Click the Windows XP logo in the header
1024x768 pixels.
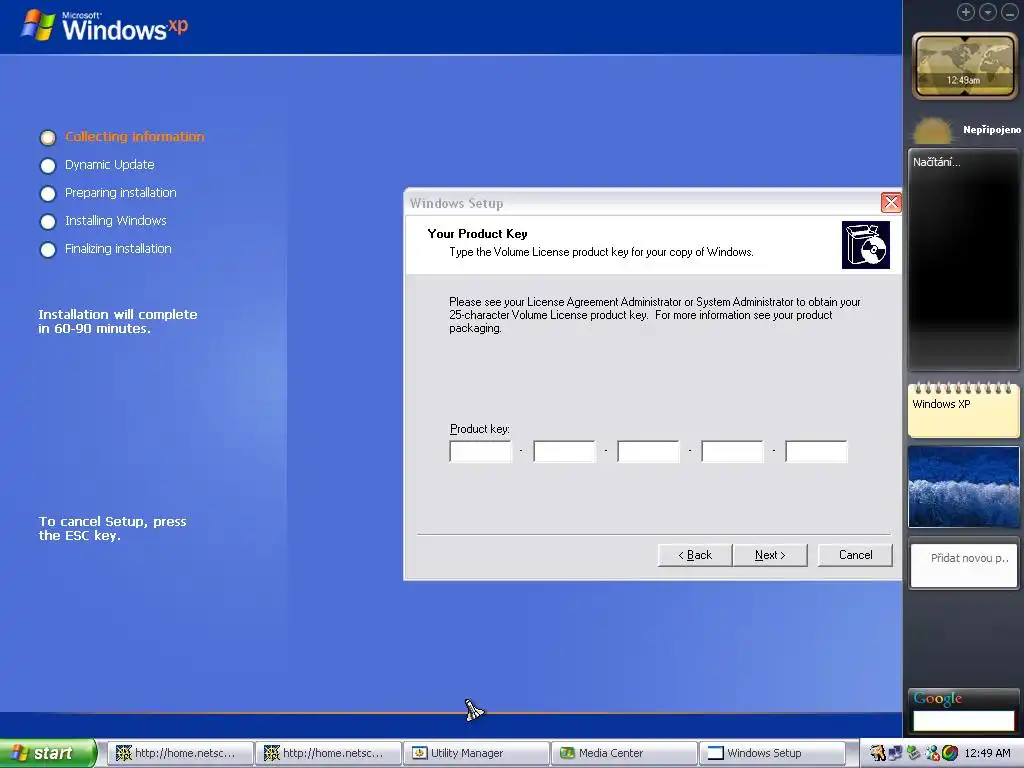click(104, 26)
